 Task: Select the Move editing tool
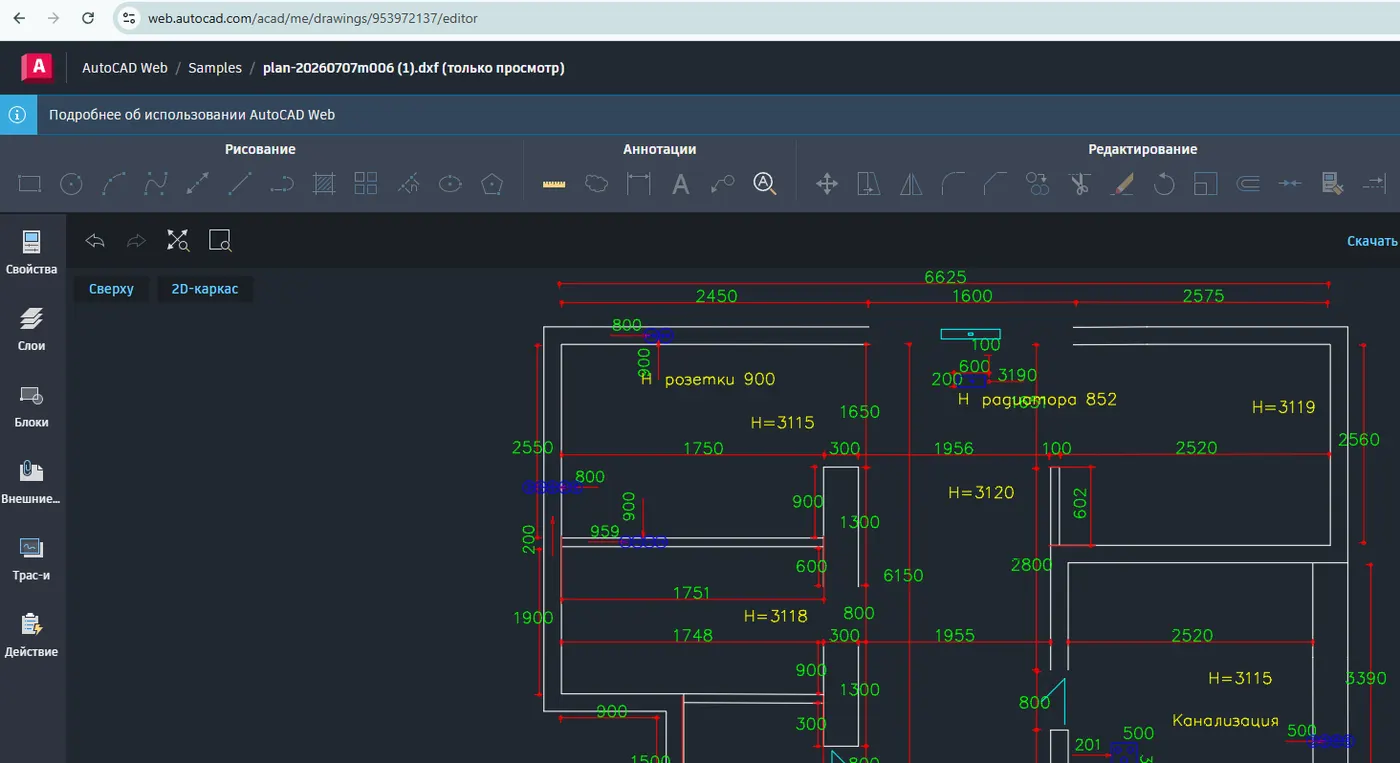point(827,183)
